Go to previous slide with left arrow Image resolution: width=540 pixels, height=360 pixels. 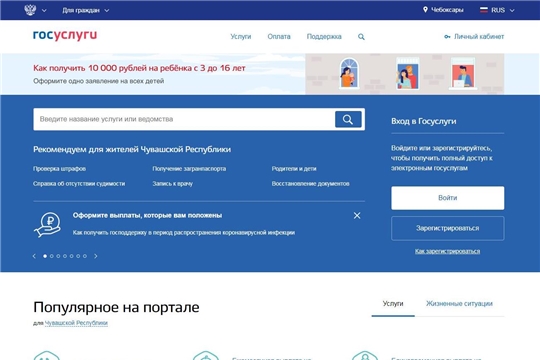(x=34, y=256)
